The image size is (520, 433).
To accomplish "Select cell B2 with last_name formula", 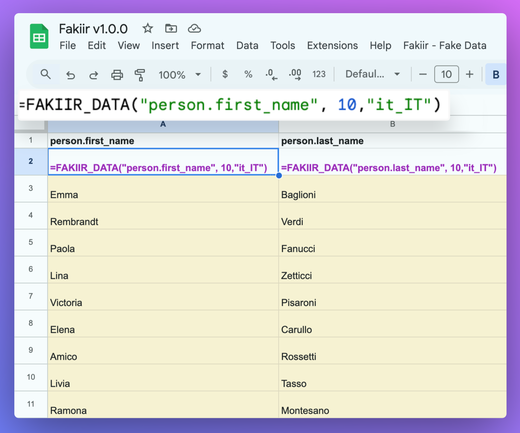I will tap(392, 162).
